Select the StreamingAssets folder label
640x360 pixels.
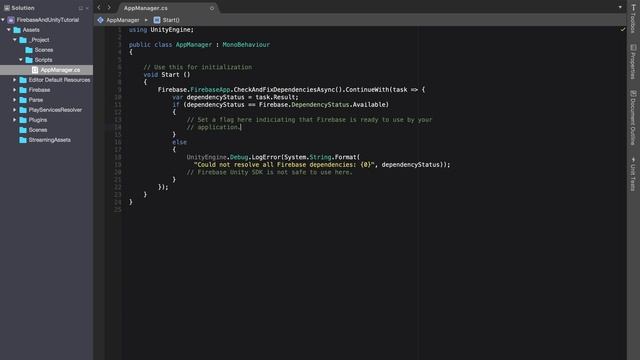[49, 140]
